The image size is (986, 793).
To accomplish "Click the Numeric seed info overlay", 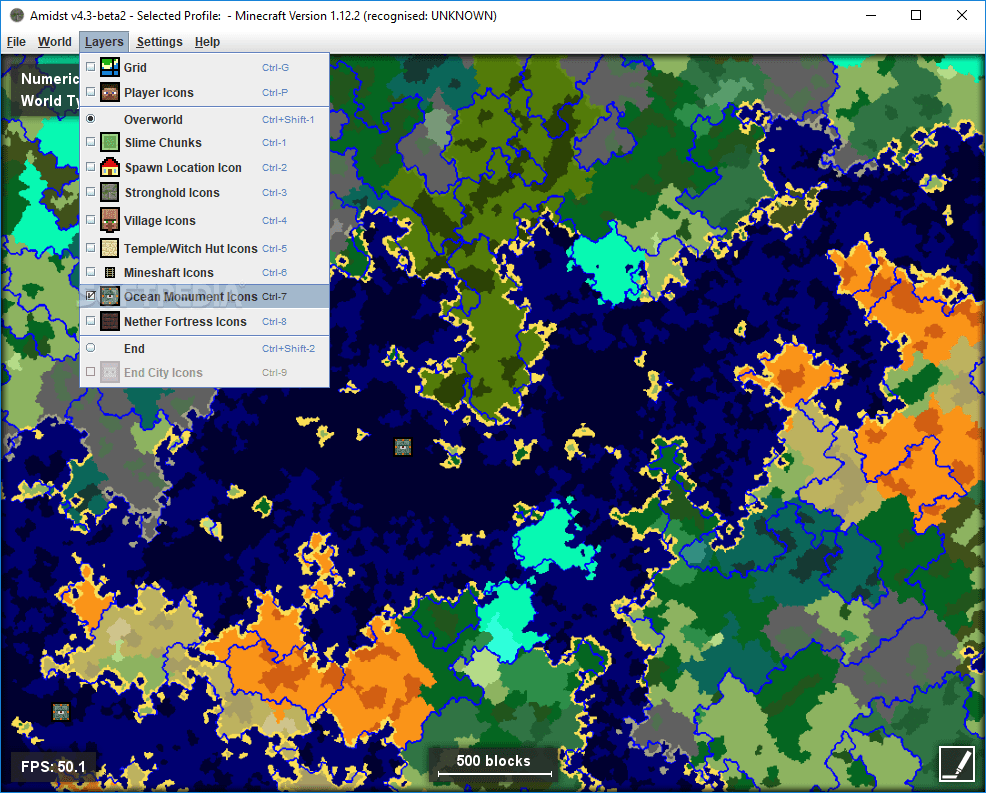I will tap(50, 79).
